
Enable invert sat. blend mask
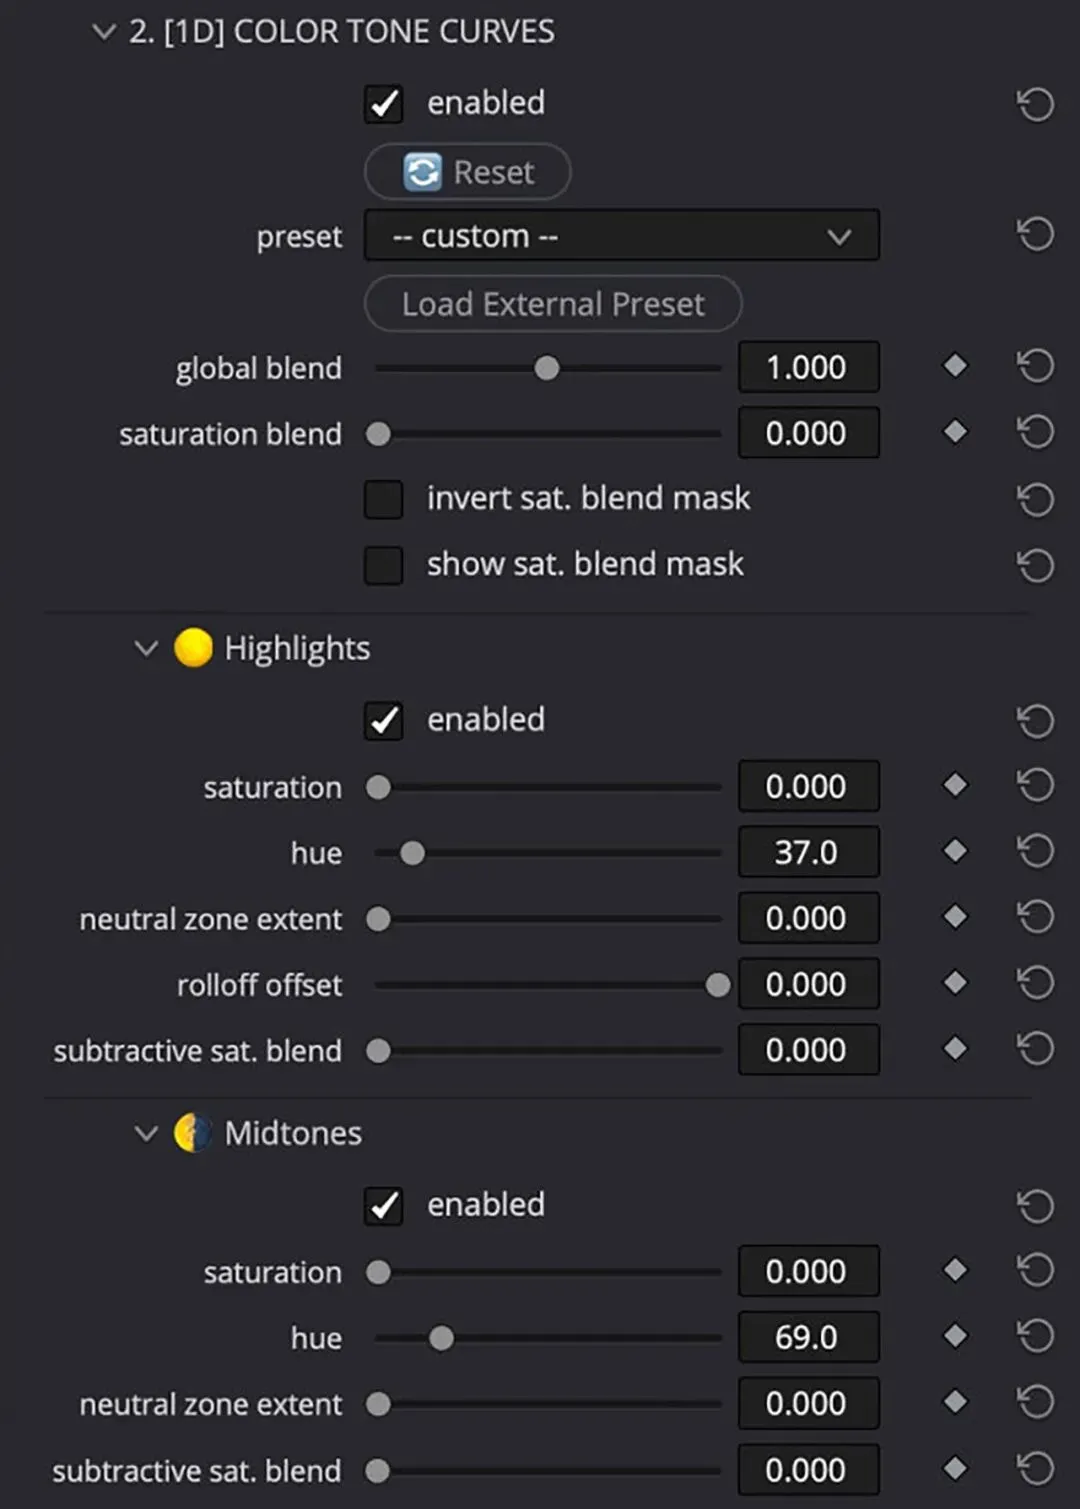click(x=384, y=499)
